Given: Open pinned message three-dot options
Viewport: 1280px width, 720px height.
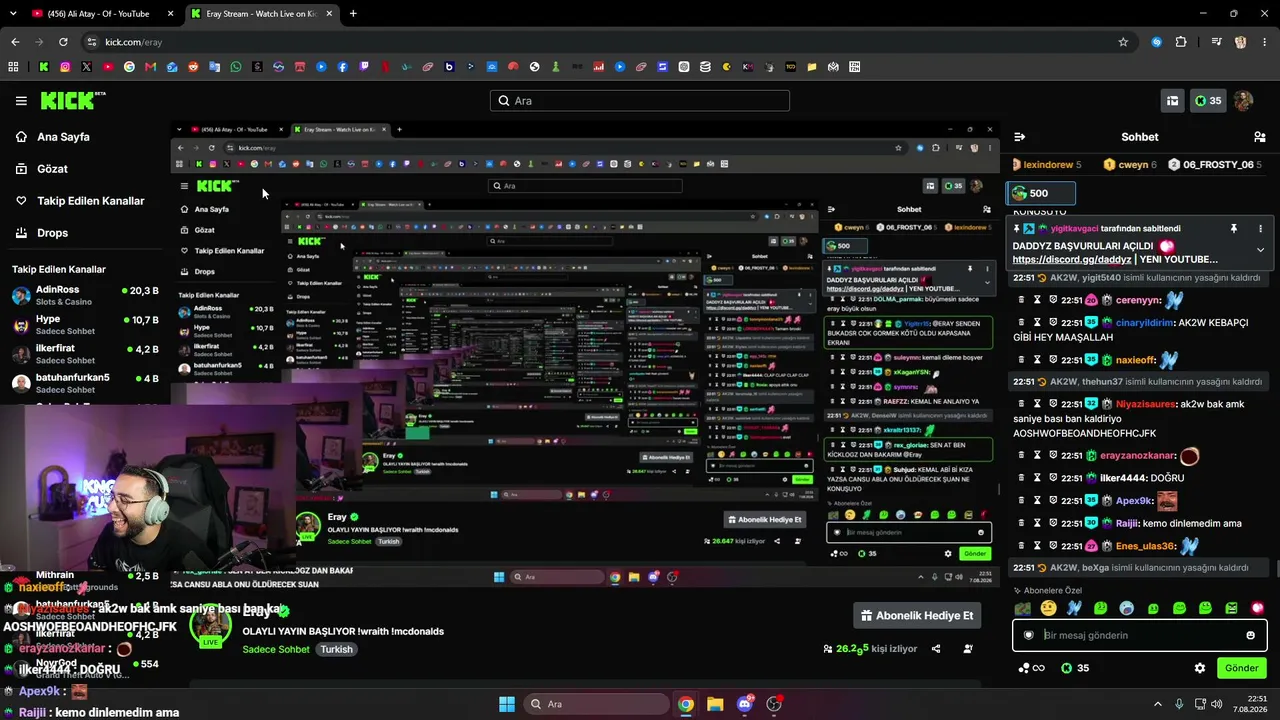Looking at the screenshot, I should (1260, 229).
